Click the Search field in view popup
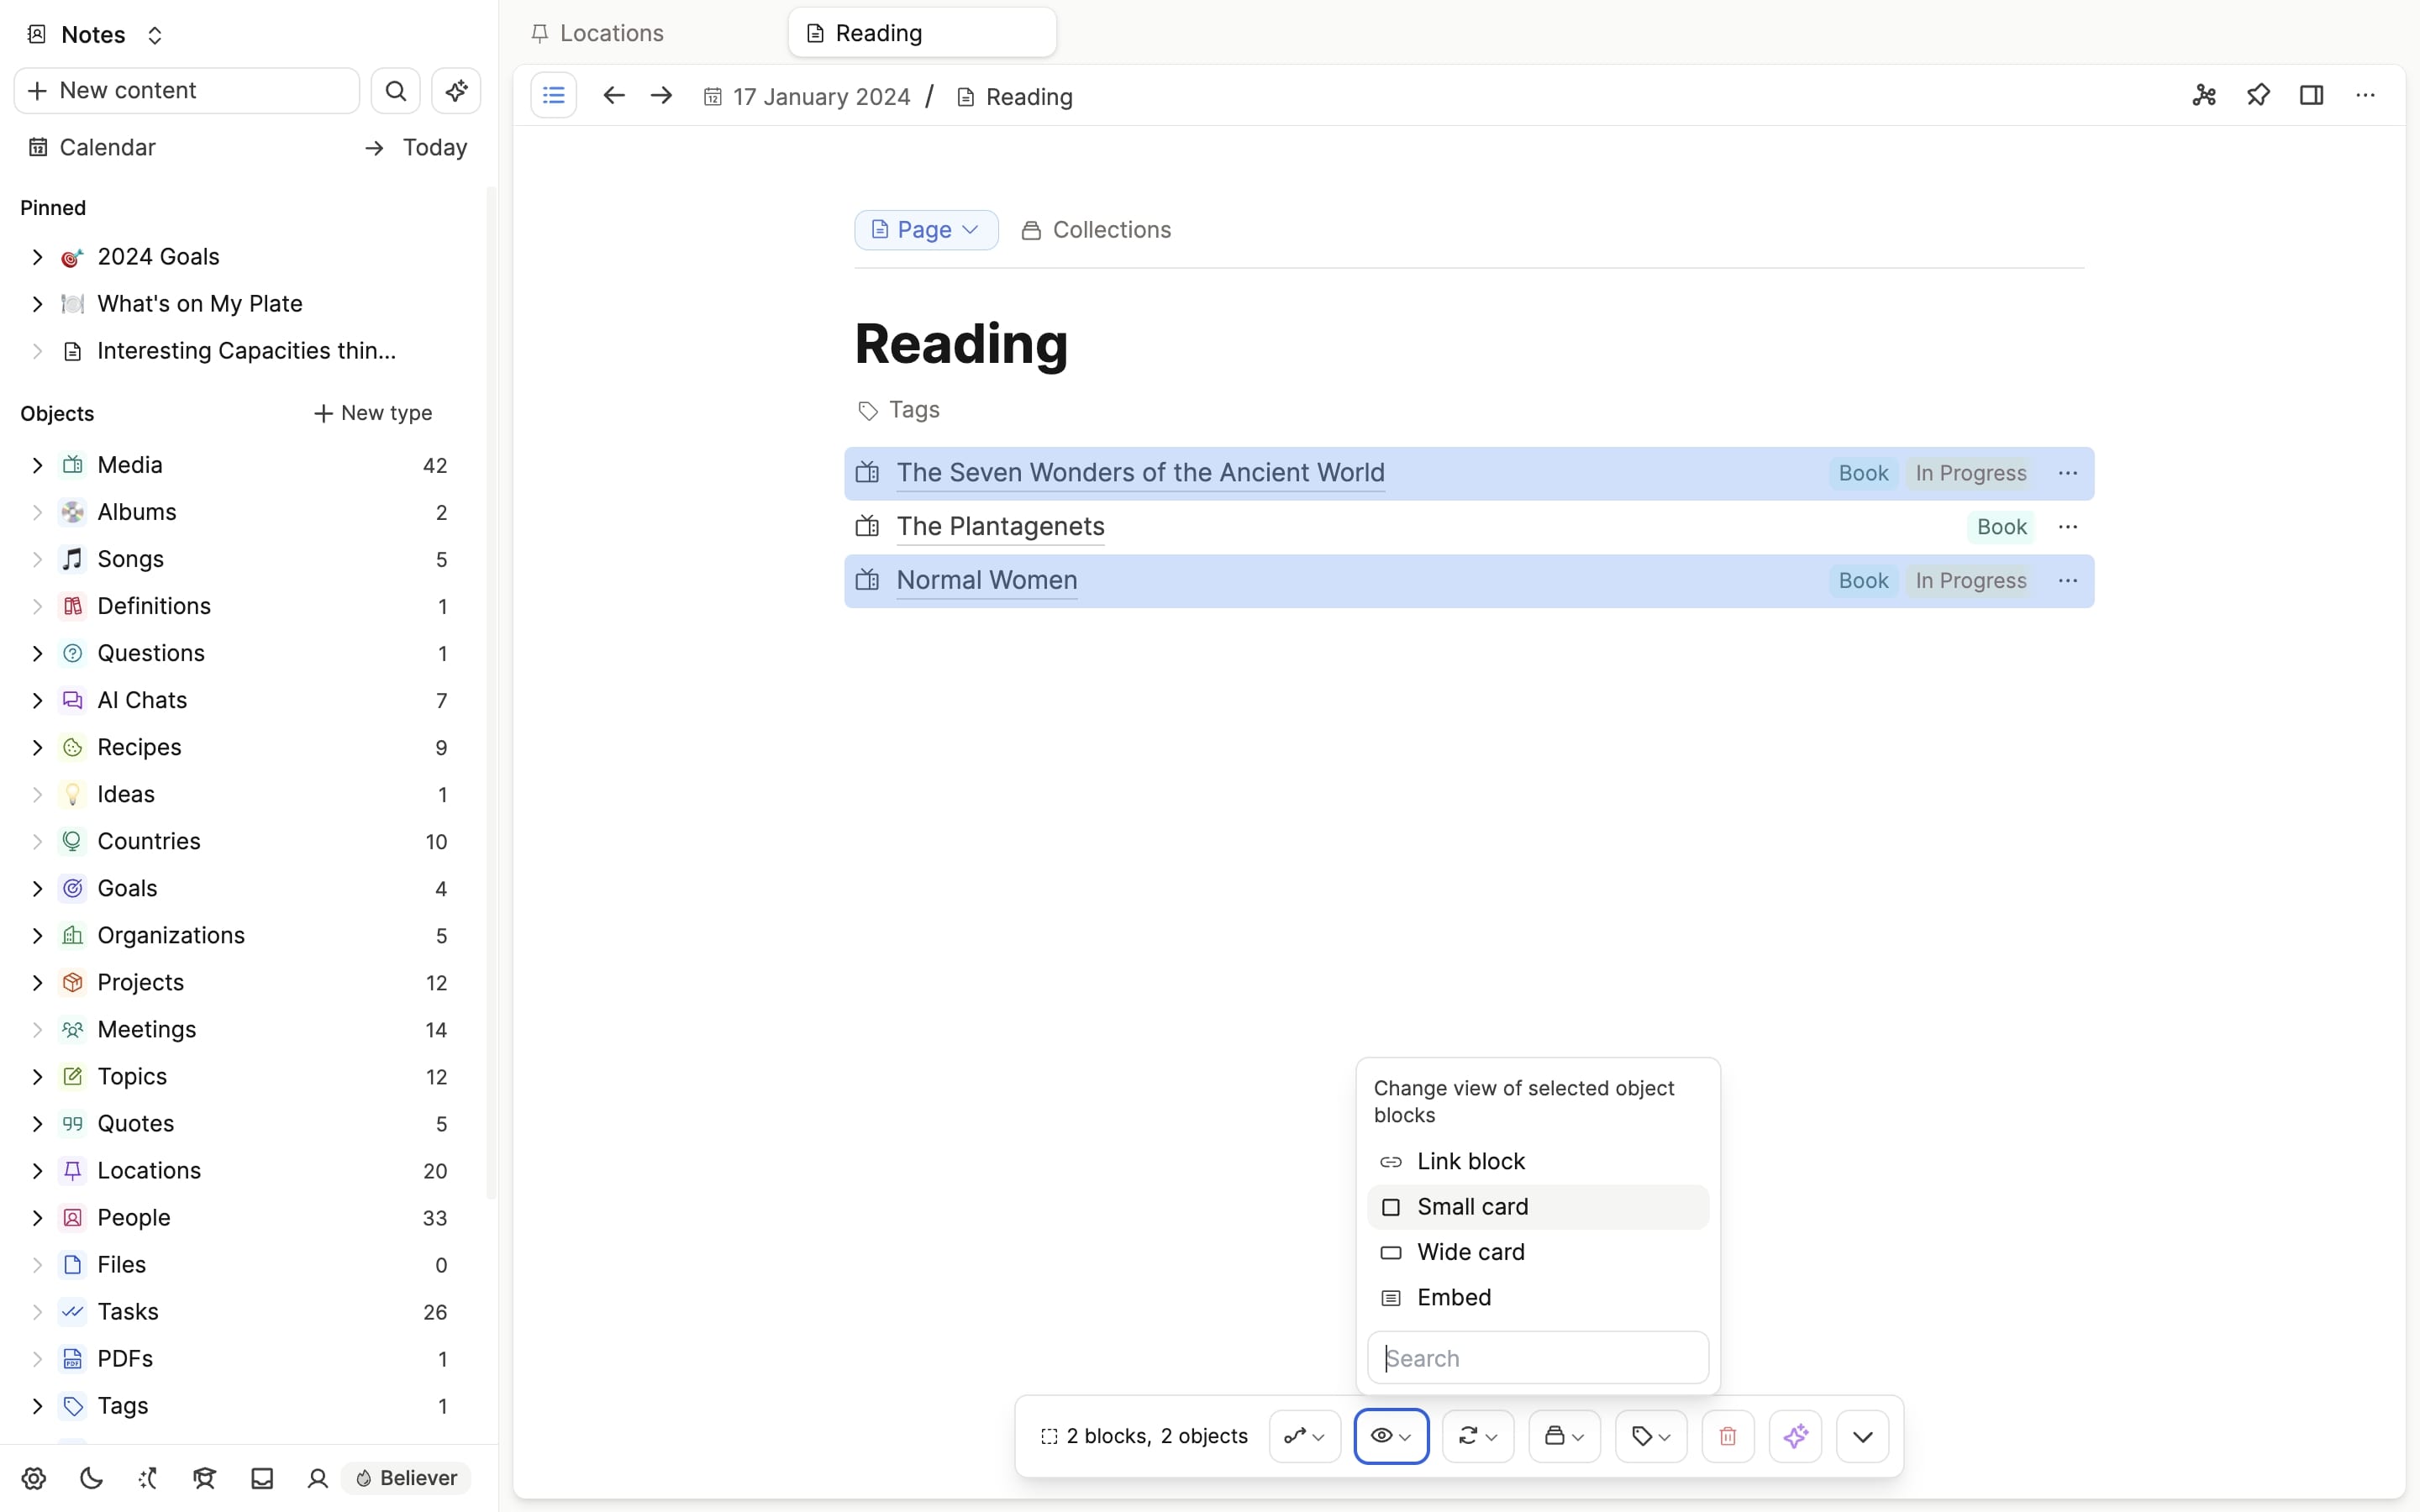Screen dimensions: 2420x1512 (x=1537, y=1358)
